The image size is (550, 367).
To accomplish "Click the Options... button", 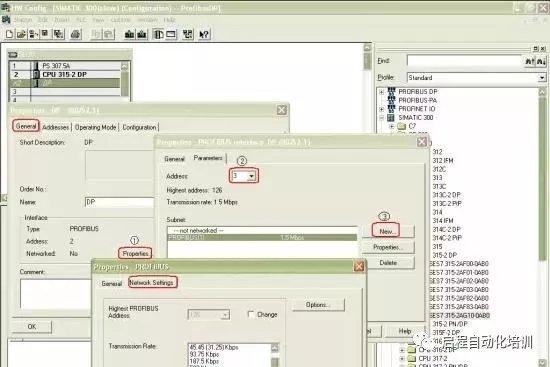I will point(318,305).
